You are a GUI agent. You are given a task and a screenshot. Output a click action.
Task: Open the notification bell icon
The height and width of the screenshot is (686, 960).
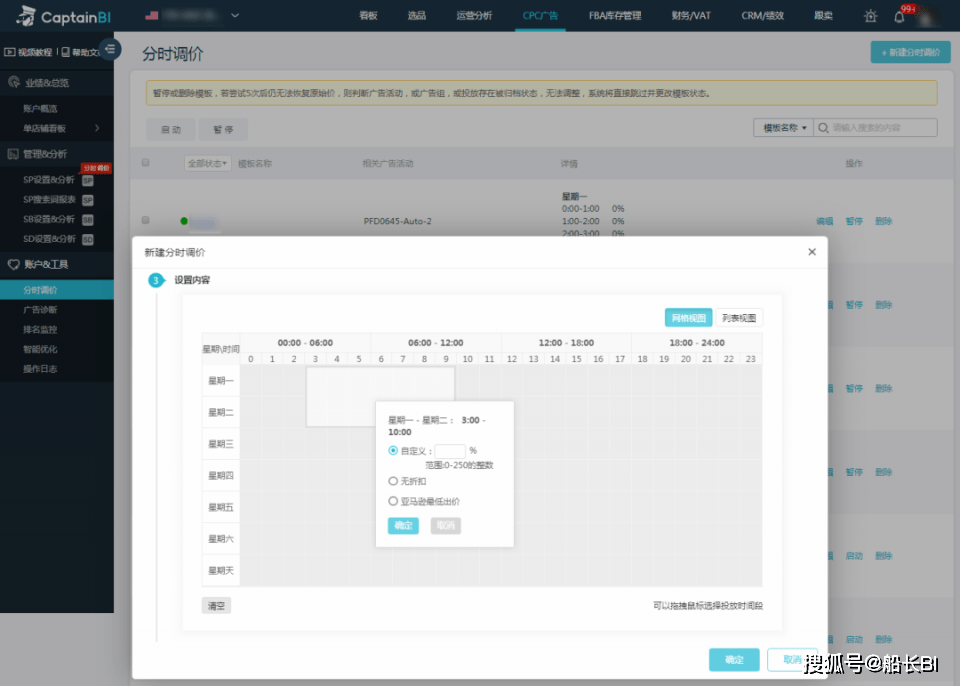(x=899, y=17)
